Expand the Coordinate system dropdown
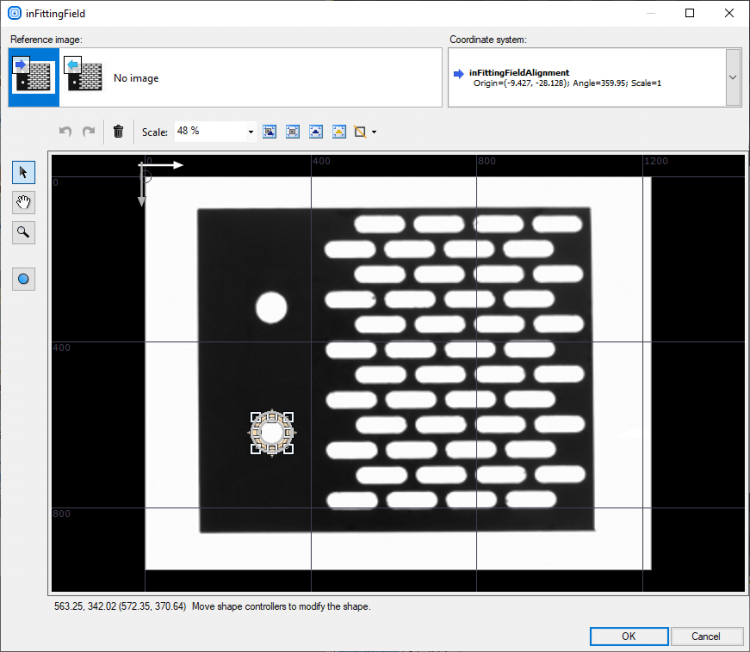This screenshot has height=652, width=750. pyautogui.click(x=732, y=77)
